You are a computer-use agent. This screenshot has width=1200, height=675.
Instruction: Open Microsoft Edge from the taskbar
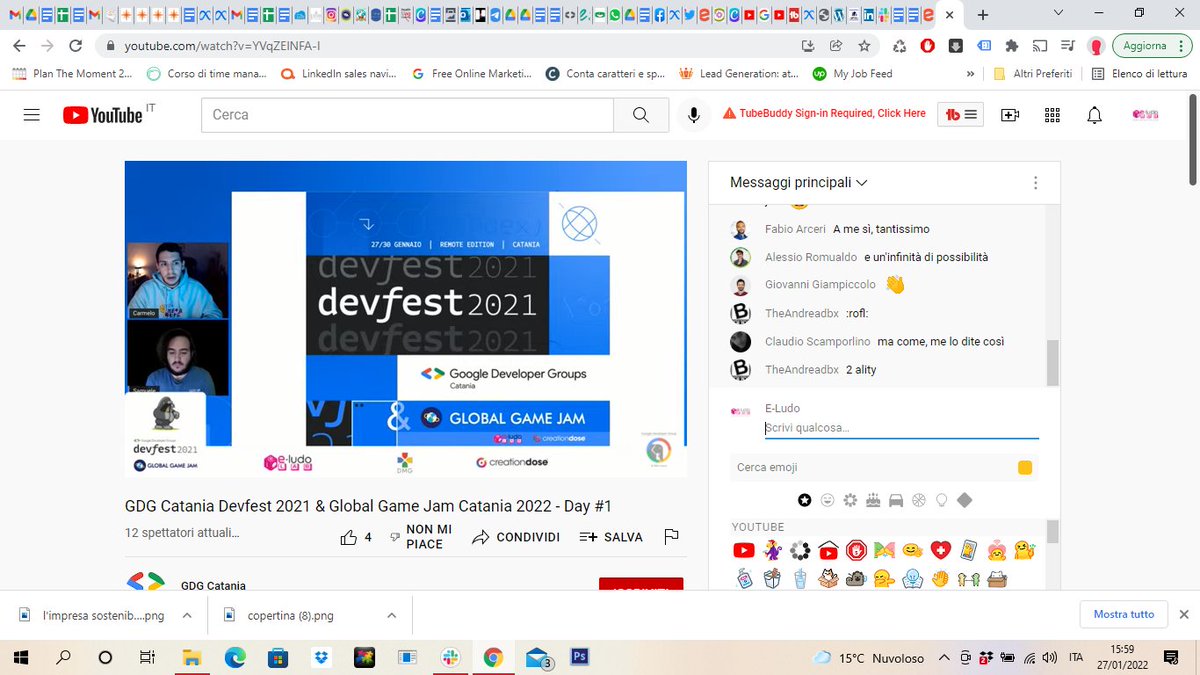234,657
